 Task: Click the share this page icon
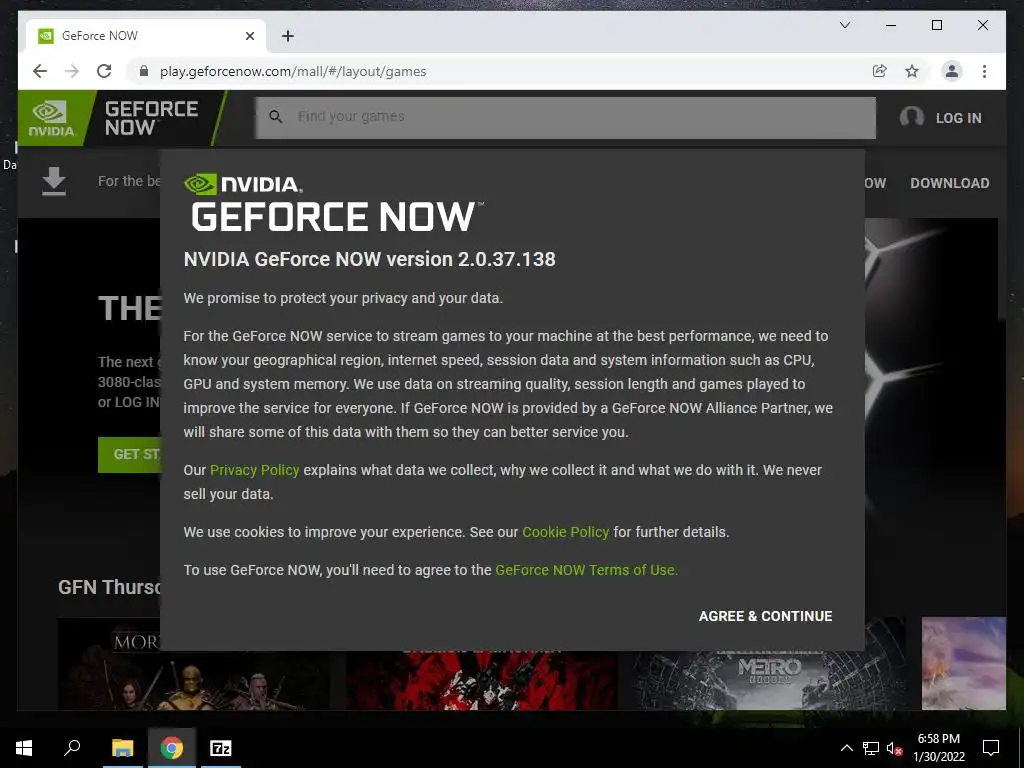(880, 71)
